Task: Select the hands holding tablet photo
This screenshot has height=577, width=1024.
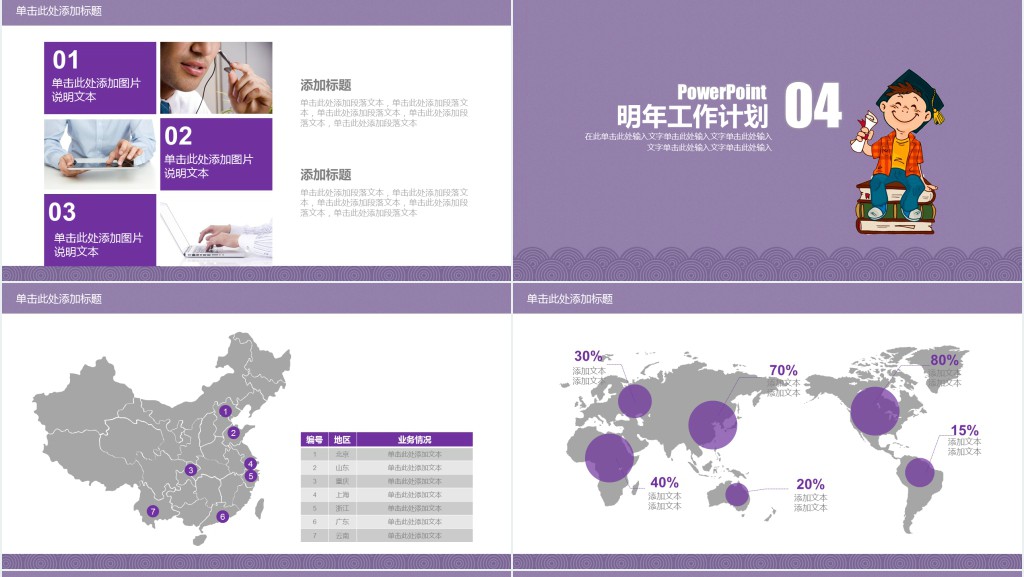Action: point(100,154)
